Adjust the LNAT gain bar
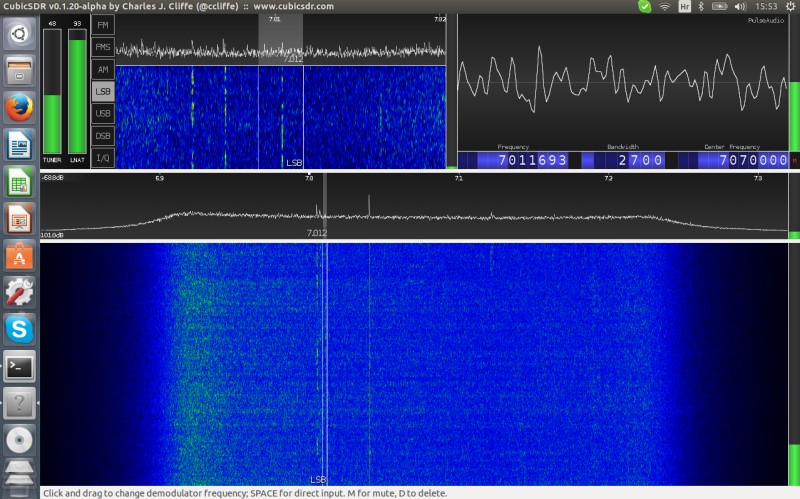Image resolution: width=800 pixels, height=499 pixels. coord(77,91)
